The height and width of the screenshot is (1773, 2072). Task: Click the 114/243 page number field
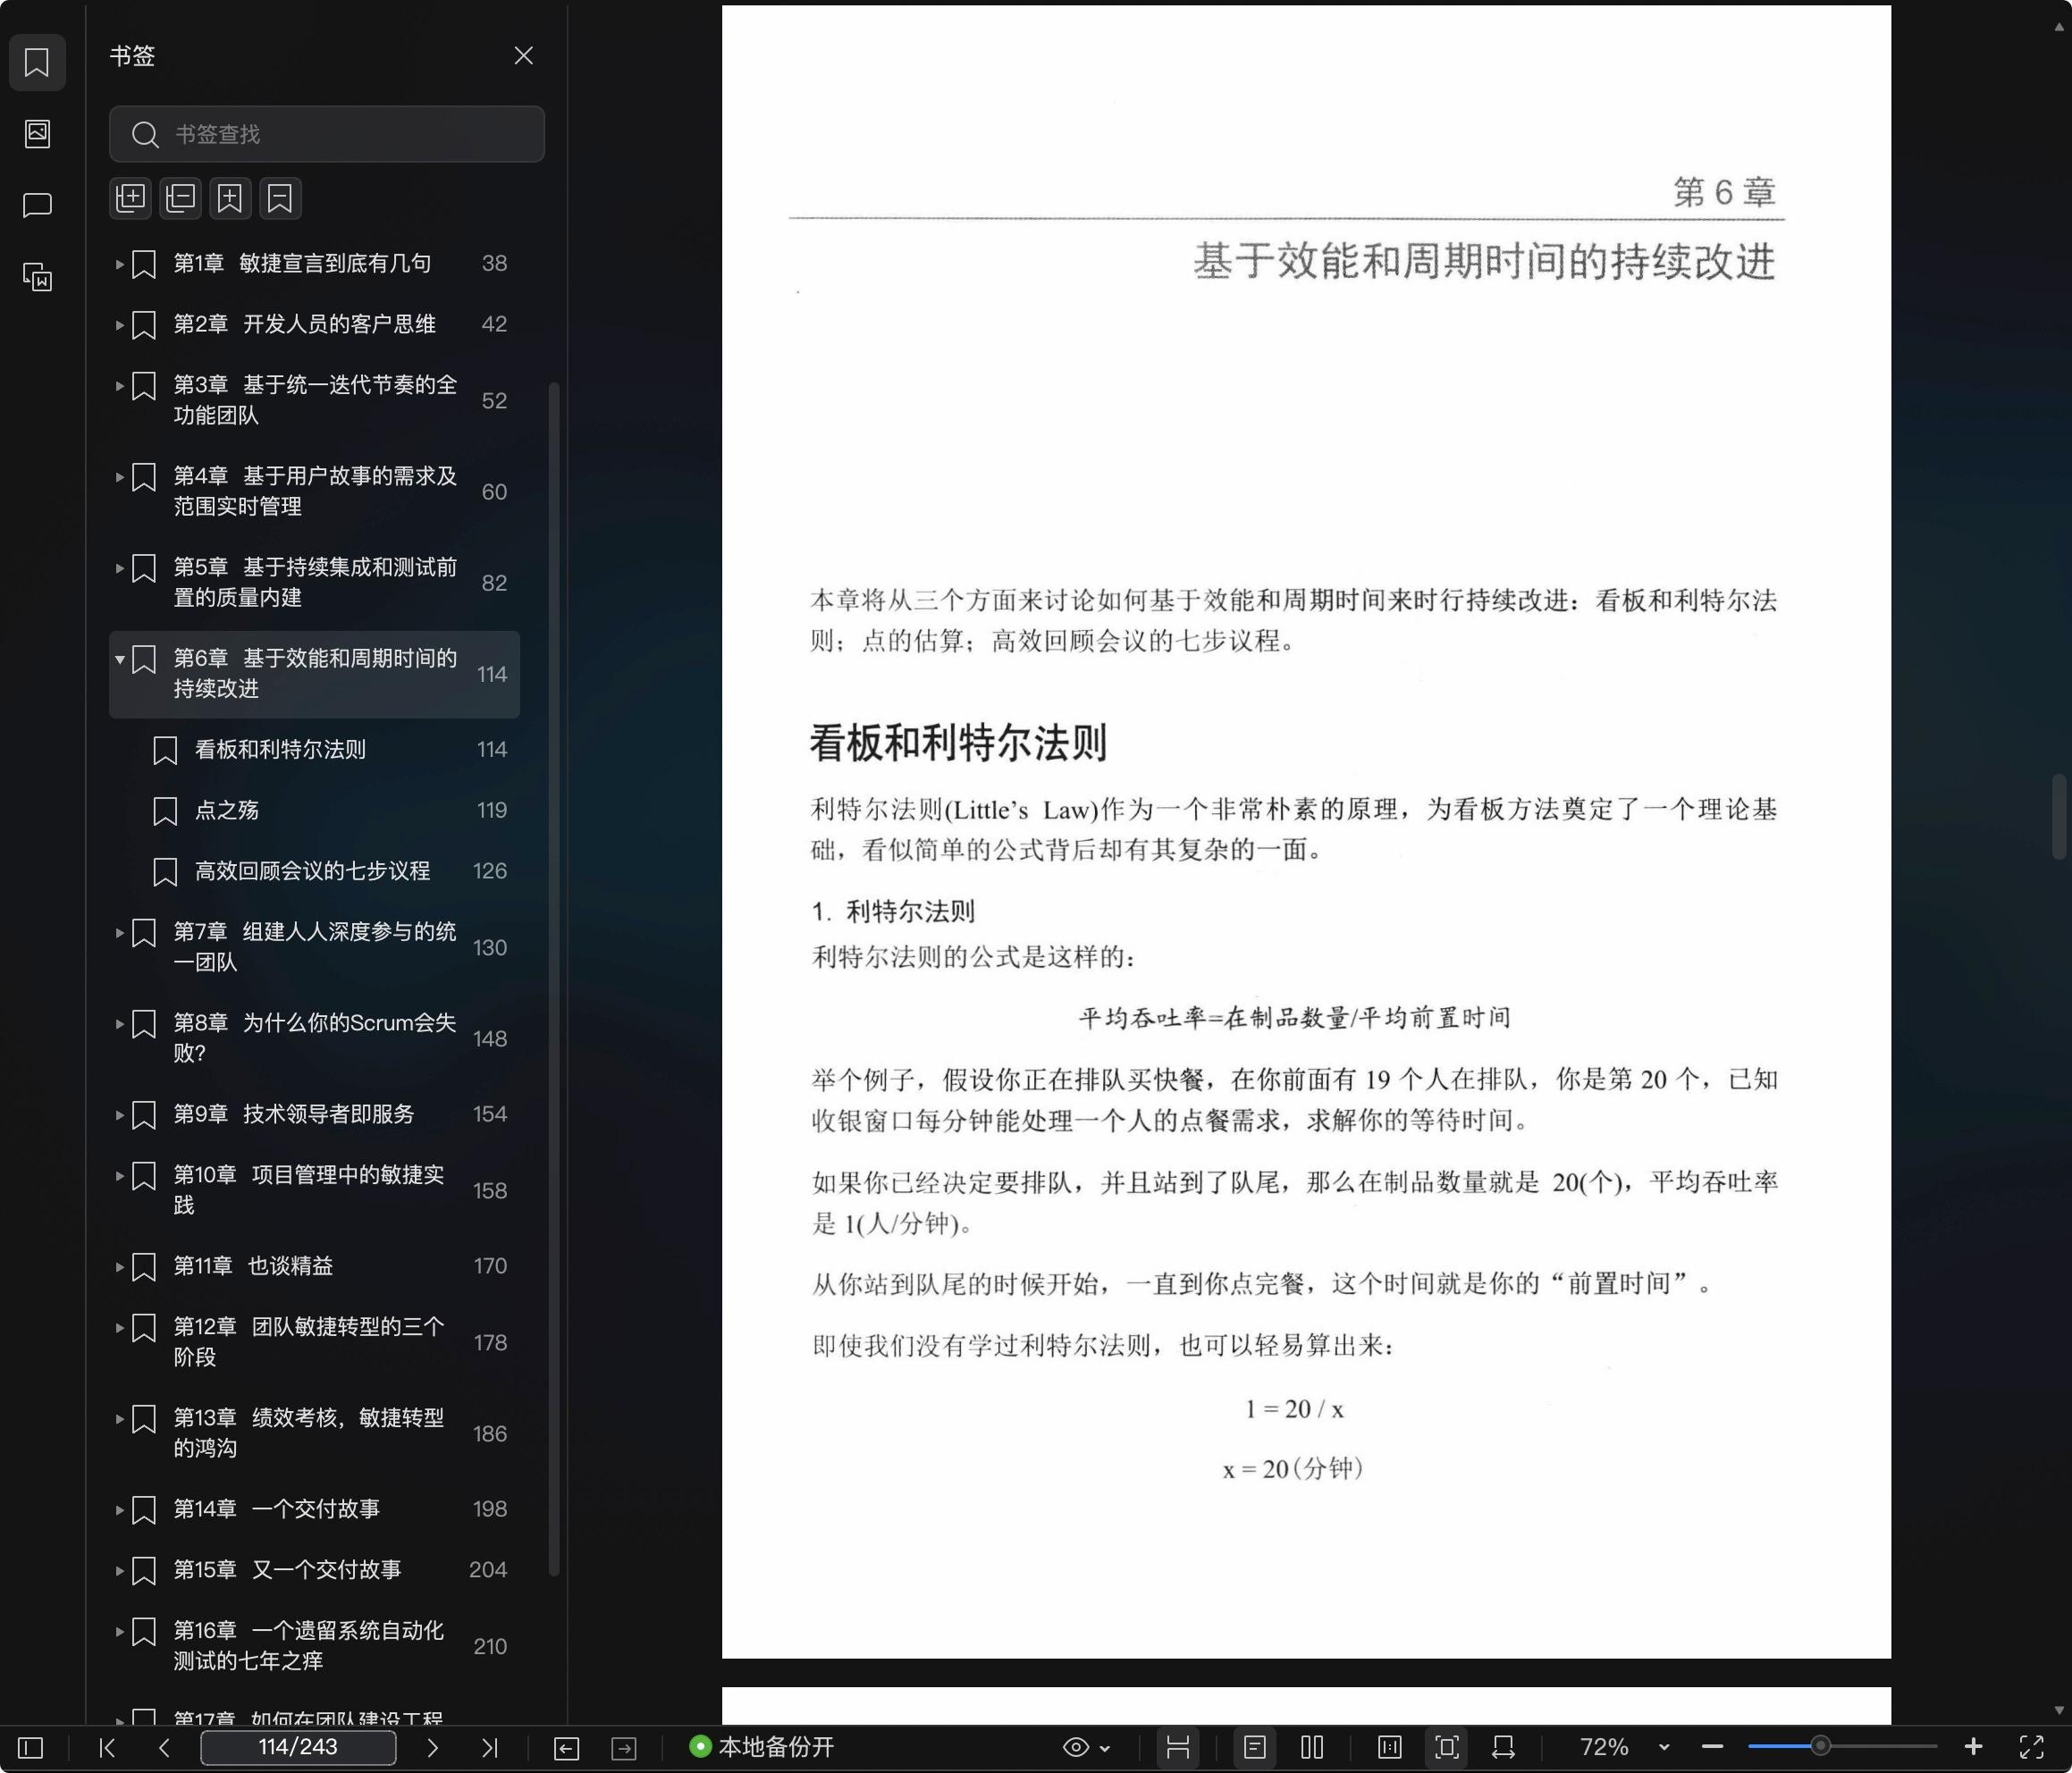(298, 1747)
